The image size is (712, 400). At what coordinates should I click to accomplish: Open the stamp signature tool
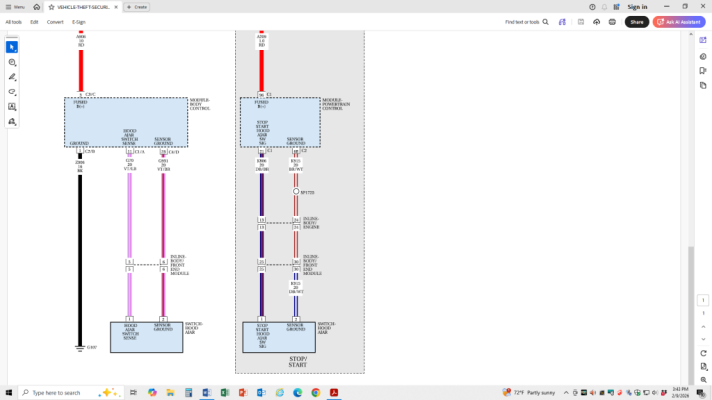coord(12,122)
